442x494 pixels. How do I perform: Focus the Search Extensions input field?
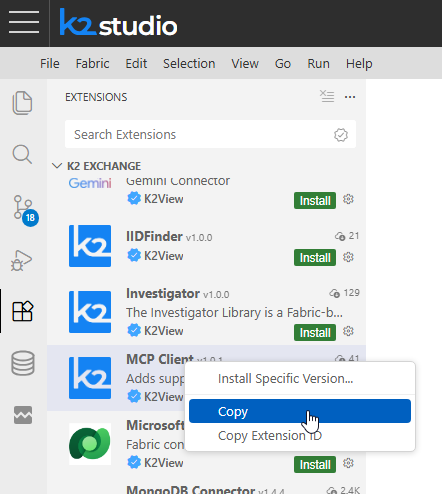[210, 134]
